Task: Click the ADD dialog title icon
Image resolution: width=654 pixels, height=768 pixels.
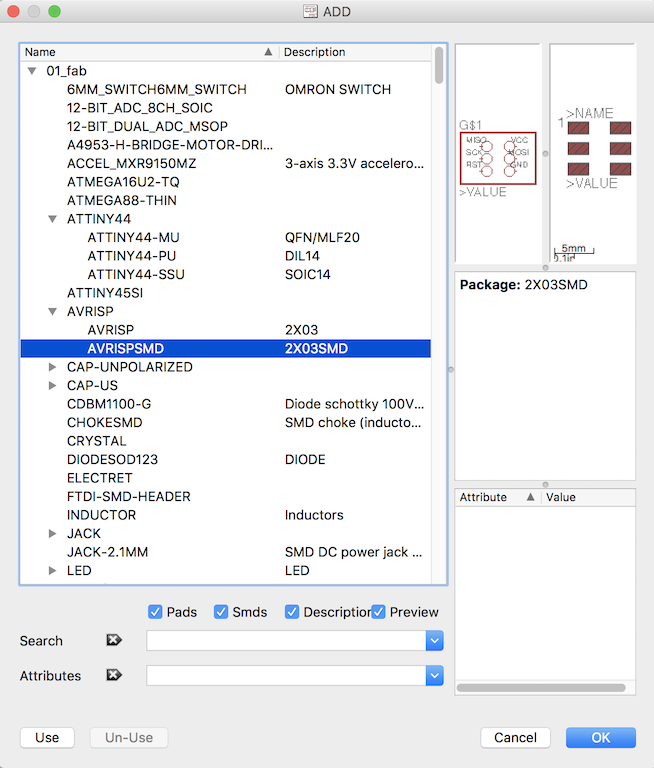Action: point(310,11)
